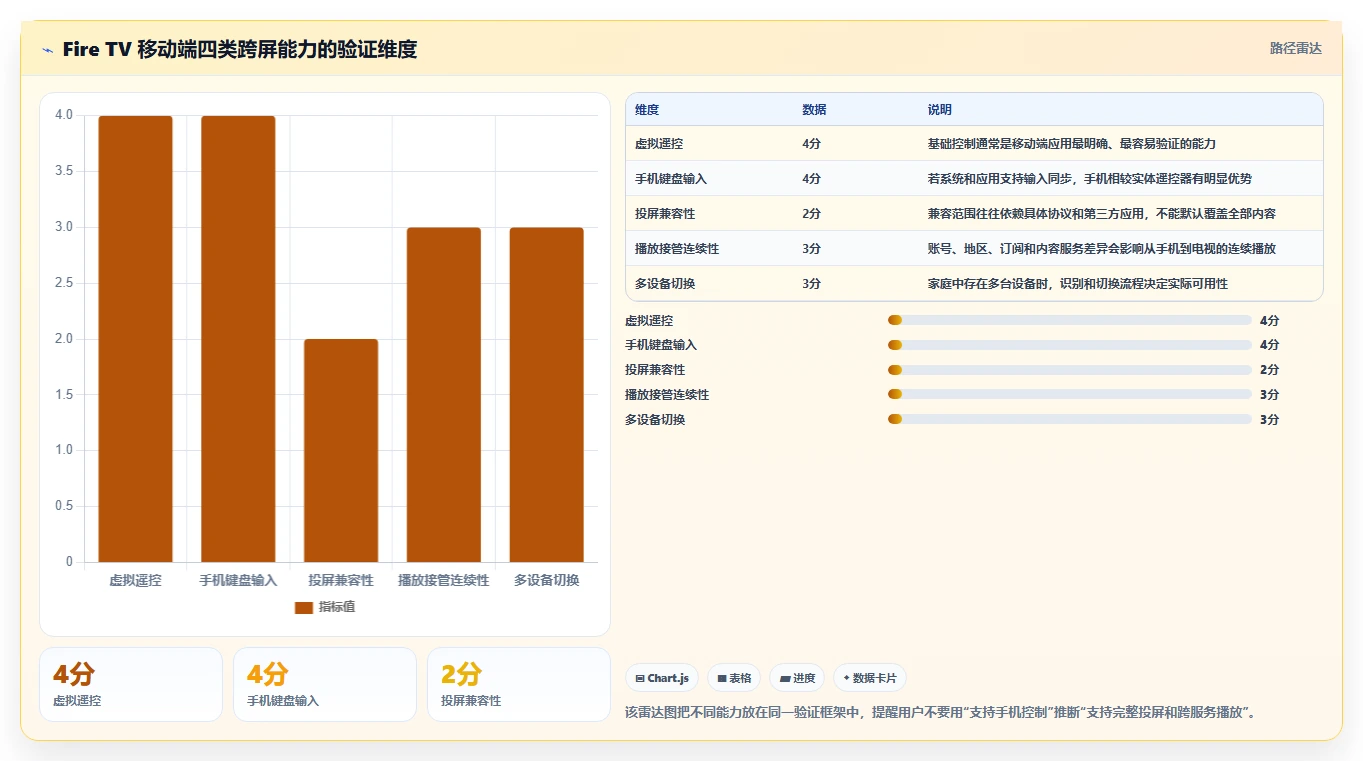The width and height of the screenshot is (1363, 761).
Task: Click the 虚拟遥控 bar in the chart
Action: coord(135,339)
